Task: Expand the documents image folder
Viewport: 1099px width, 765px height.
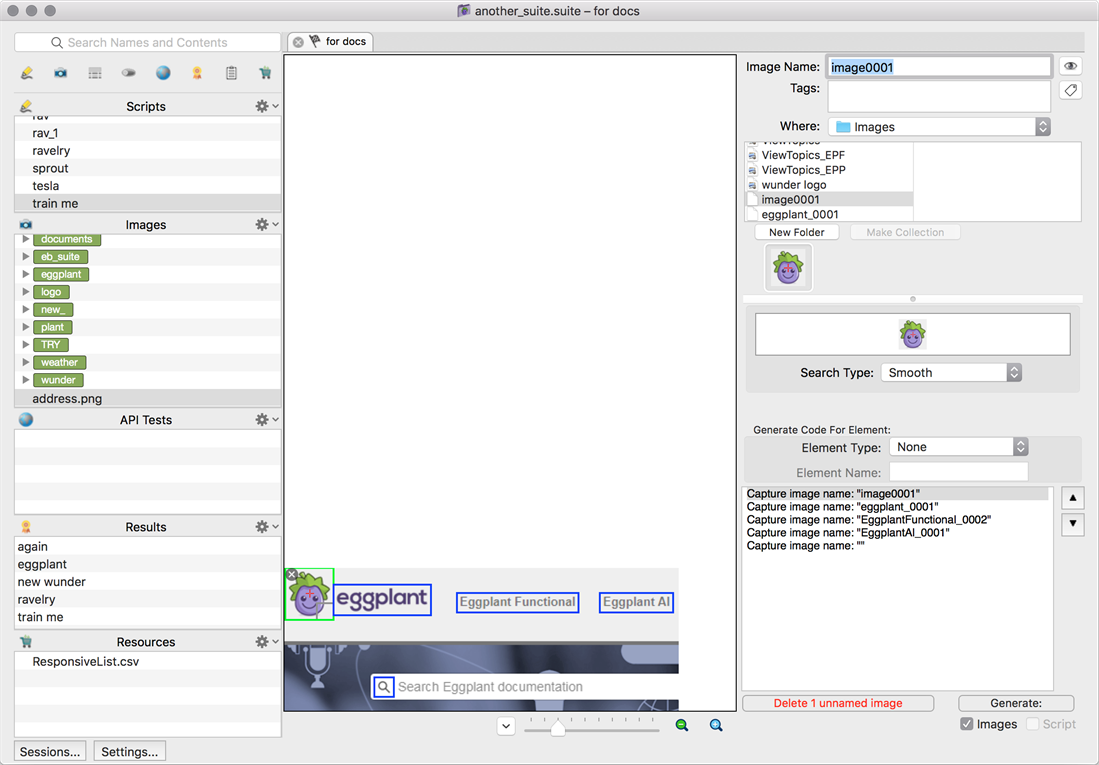Action: pyautogui.click(x=26, y=239)
